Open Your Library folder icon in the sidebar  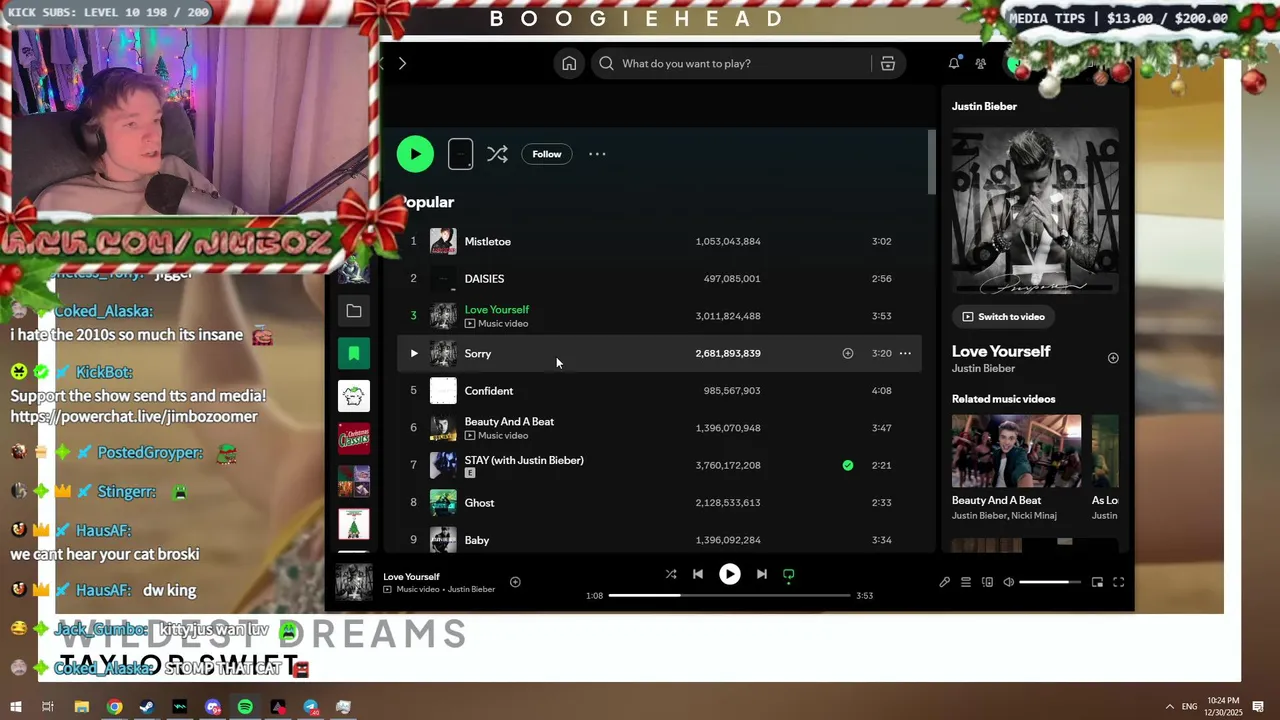[354, 311]
